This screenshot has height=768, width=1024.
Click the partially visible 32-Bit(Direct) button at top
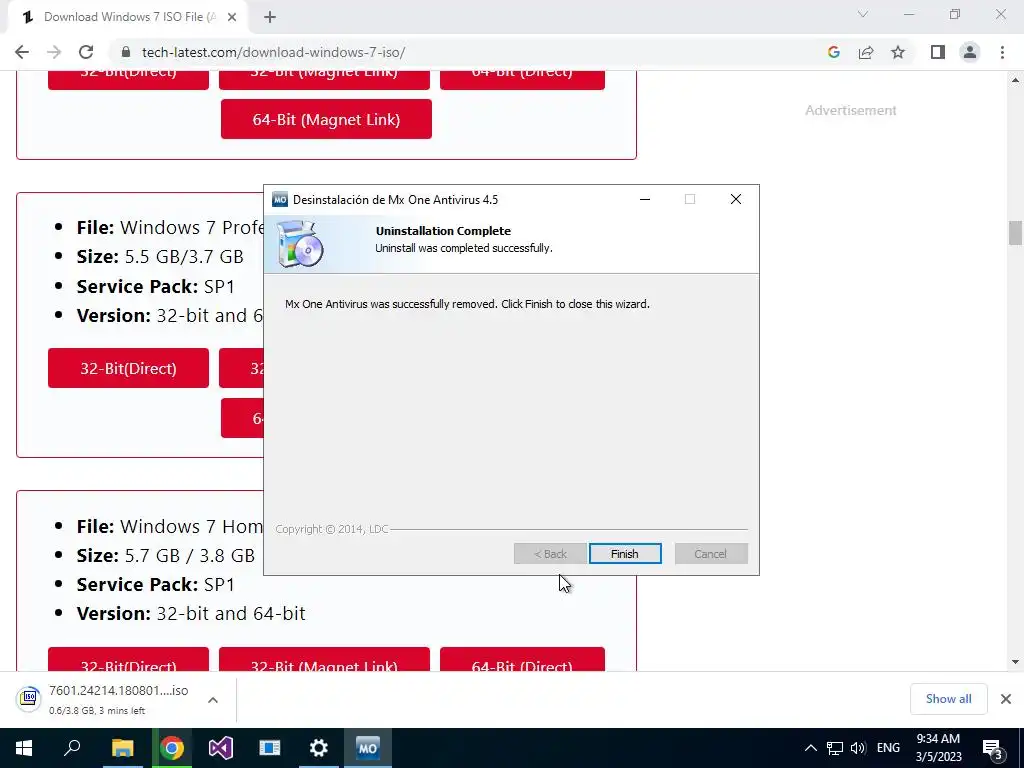pos(129,80)
